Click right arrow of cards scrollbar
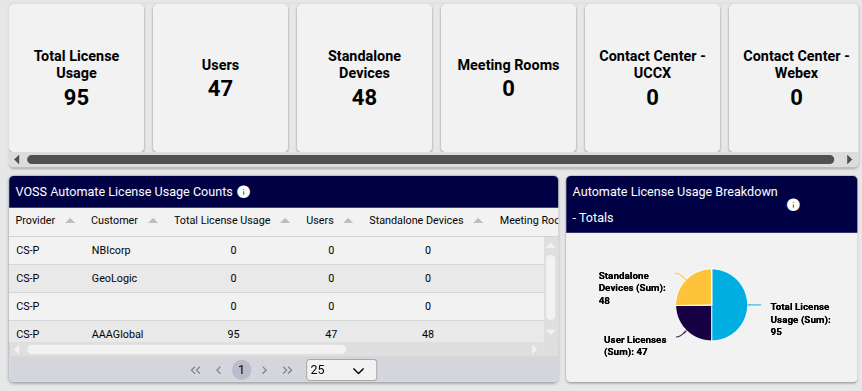This screenshot has width=862, height=391. click(849, 159)
